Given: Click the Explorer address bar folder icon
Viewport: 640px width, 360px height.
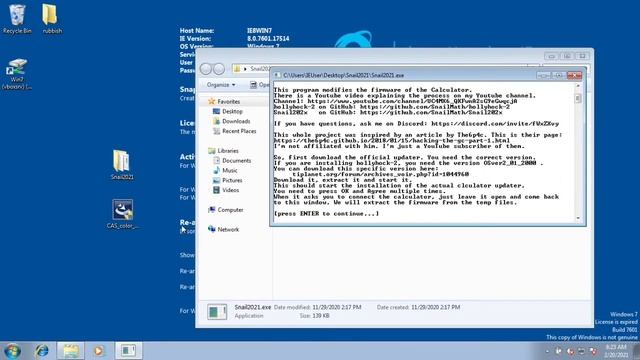Looking at the screenshot, I should click(x=237, y=69).
